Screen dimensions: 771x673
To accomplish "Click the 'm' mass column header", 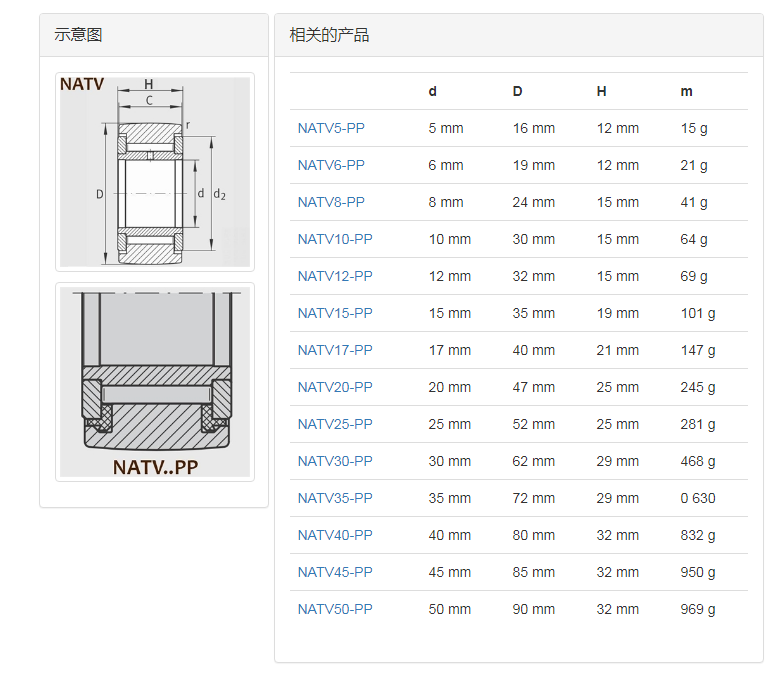I will pos(686,91).
